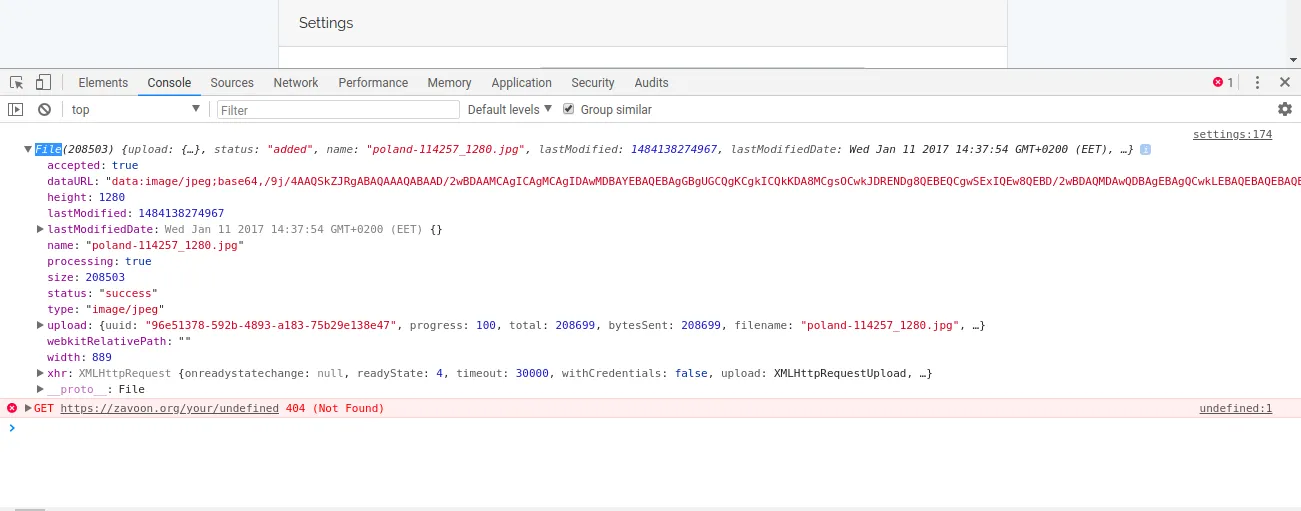Open the Application tab
1301x511 pixels.
pos(521,83)
